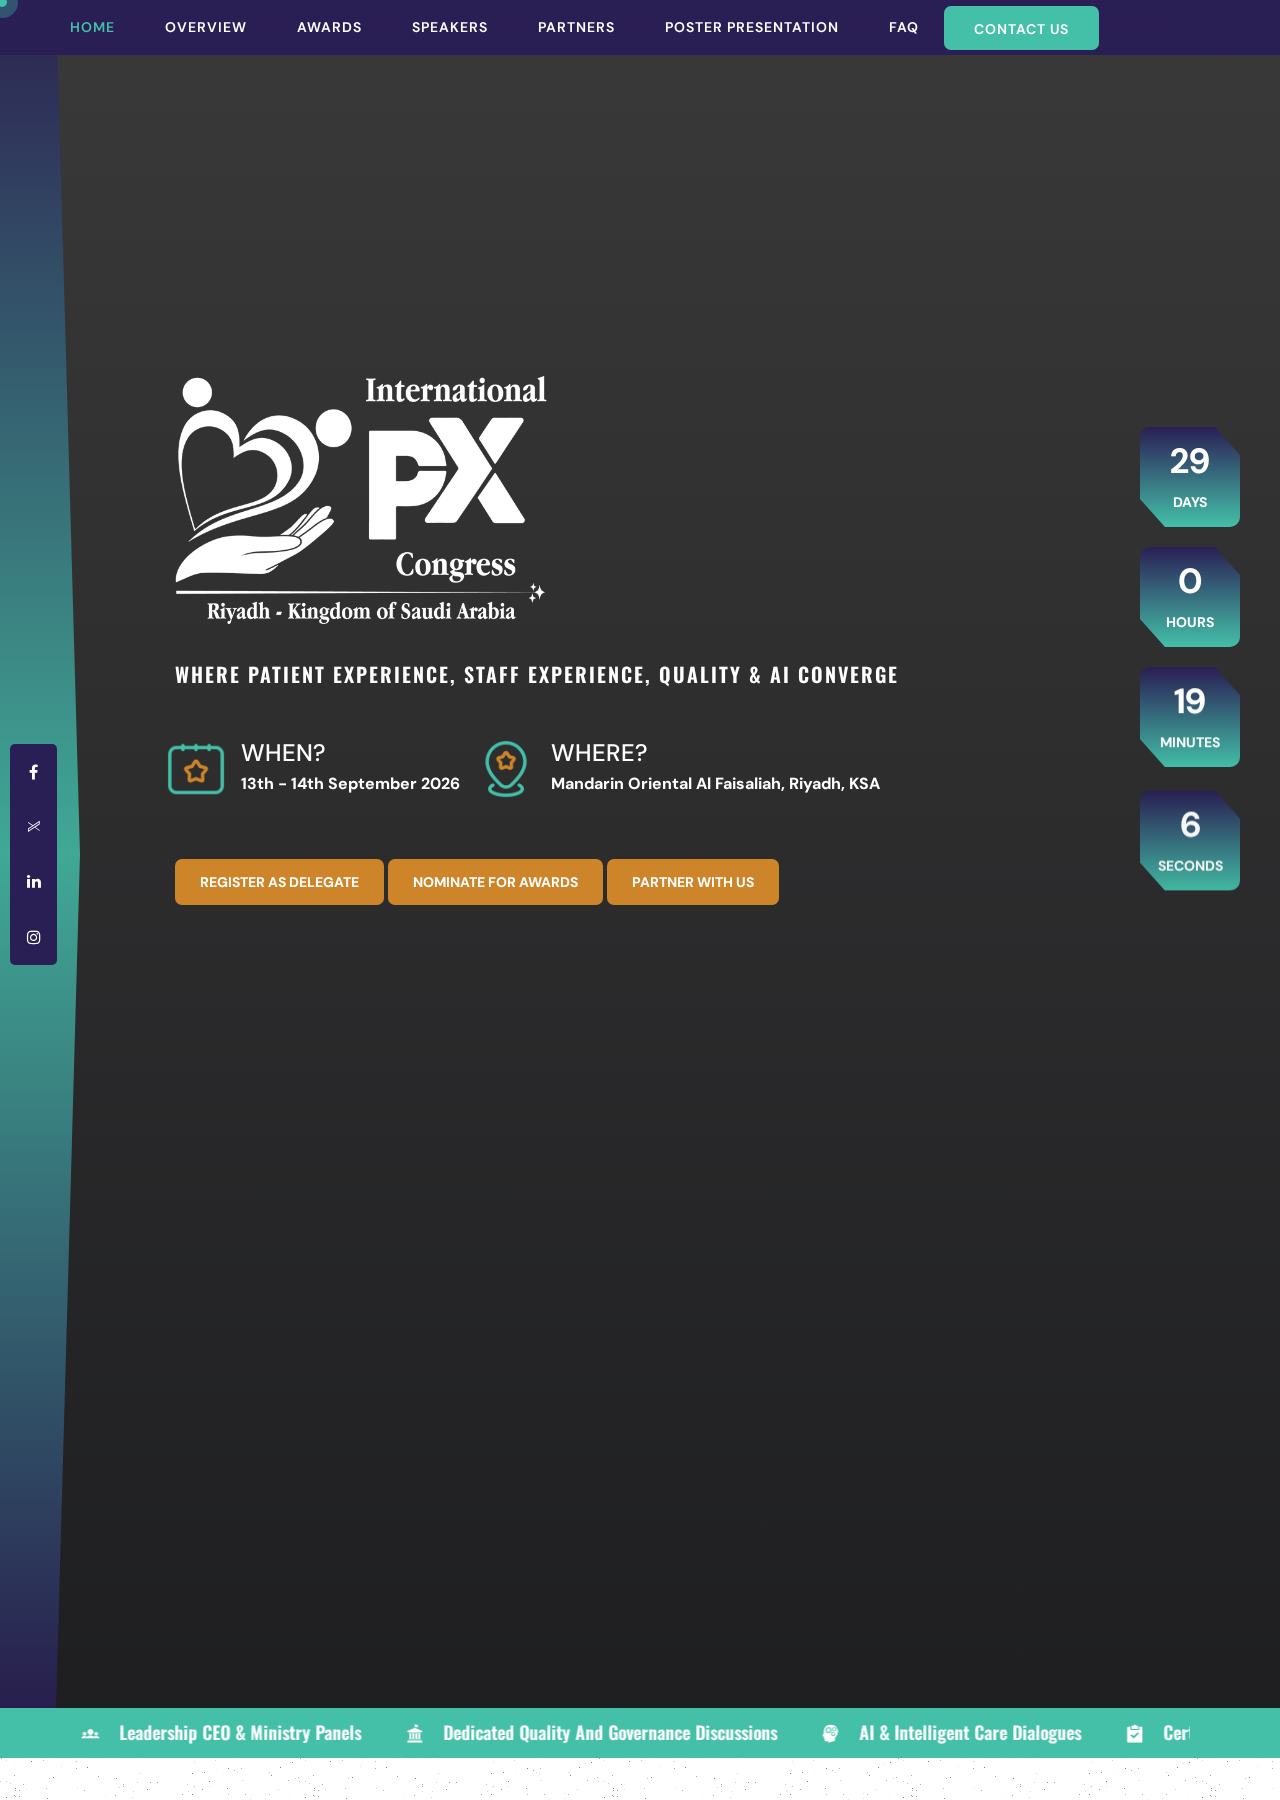
Task: Open the Overview nav item
Action: pyautogui.click(x=206, y=27)
